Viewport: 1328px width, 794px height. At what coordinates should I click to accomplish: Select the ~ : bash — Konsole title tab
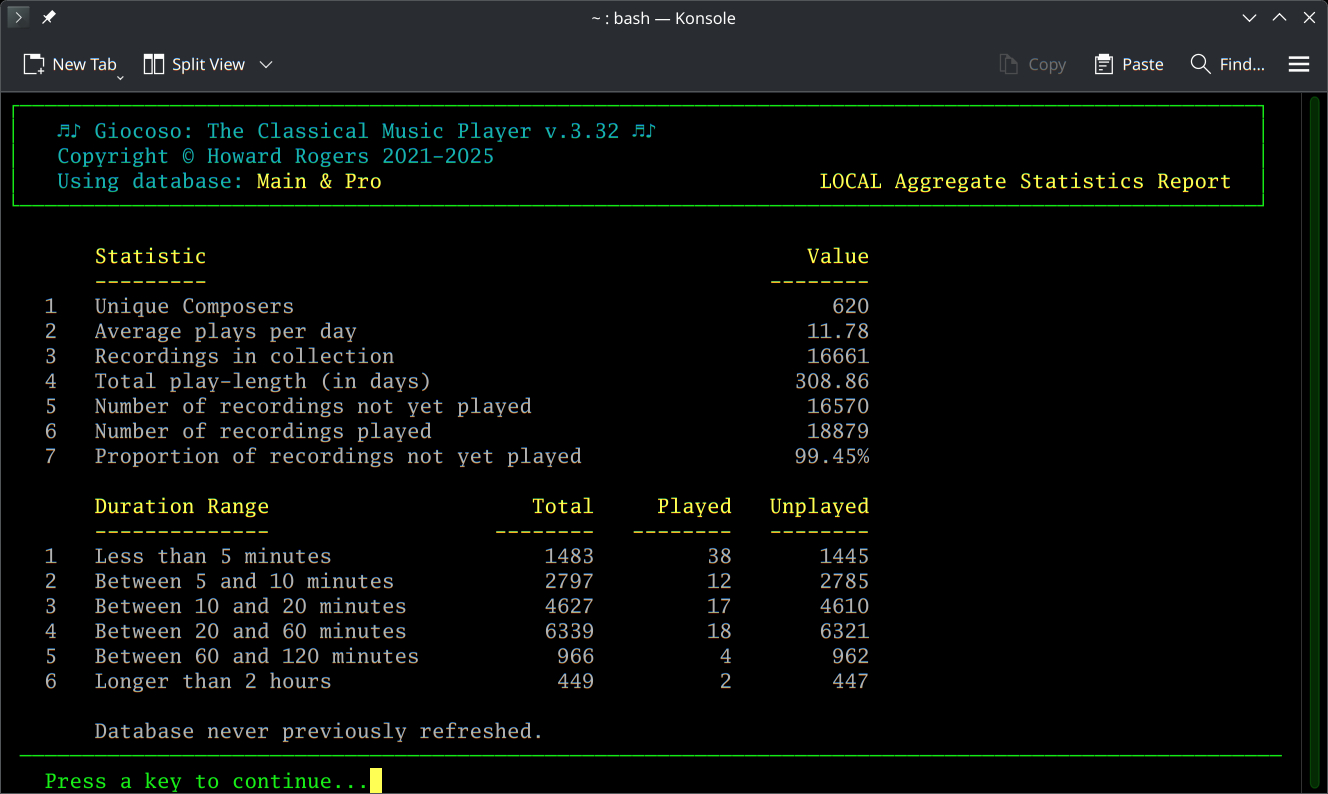[x=663, y=17]
